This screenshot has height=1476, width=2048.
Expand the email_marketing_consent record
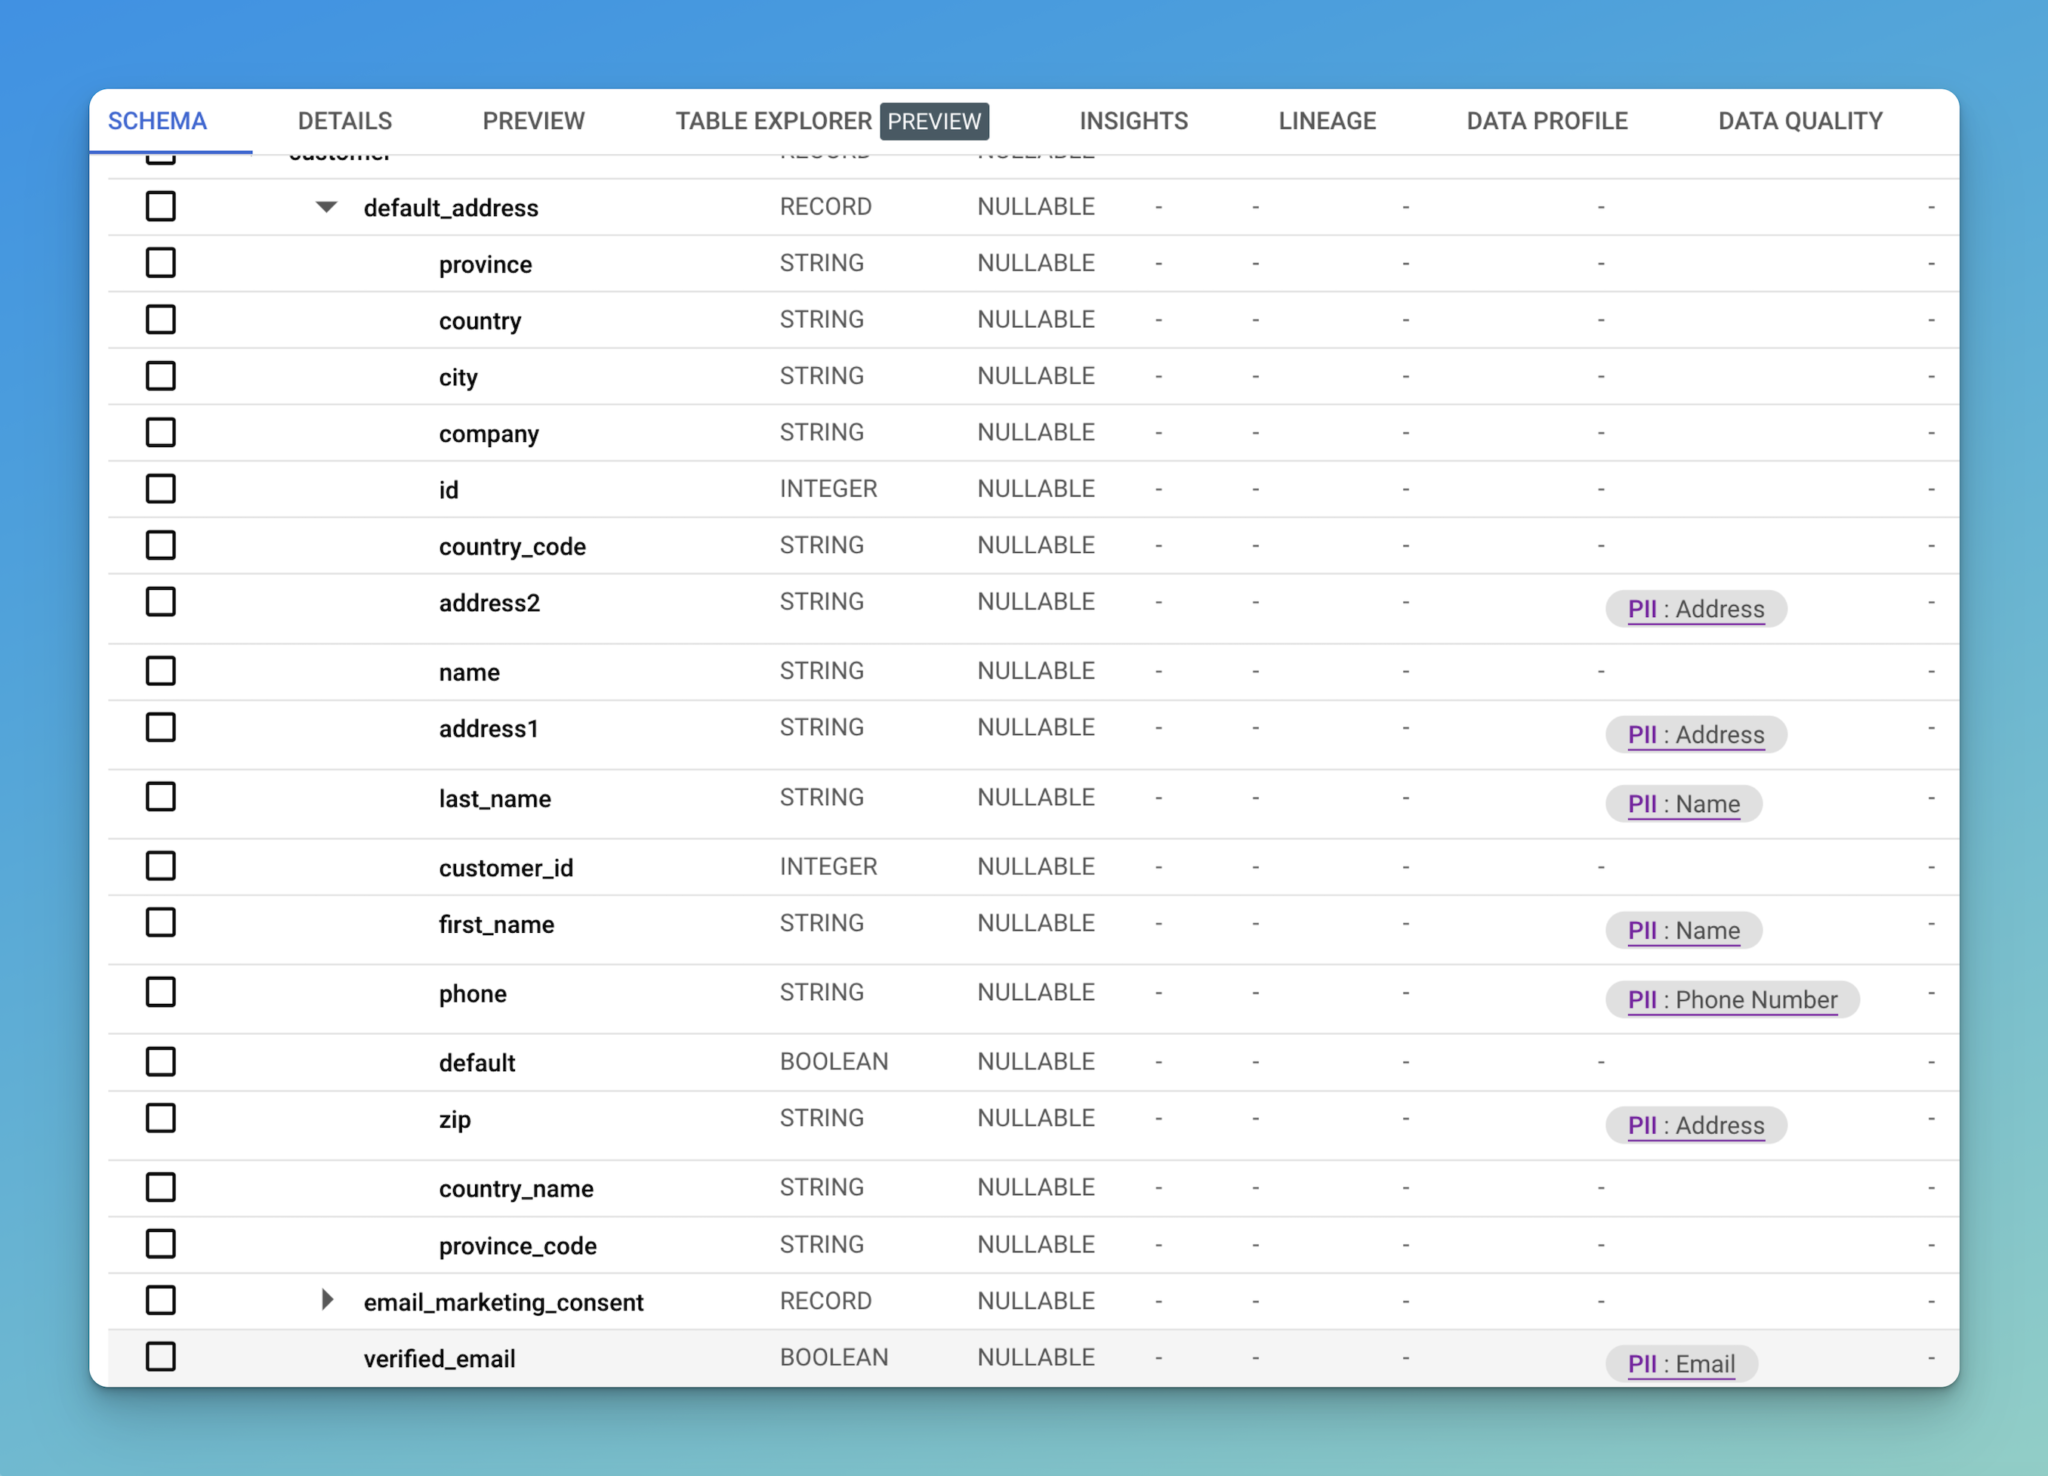click(x=327, y=1300)
